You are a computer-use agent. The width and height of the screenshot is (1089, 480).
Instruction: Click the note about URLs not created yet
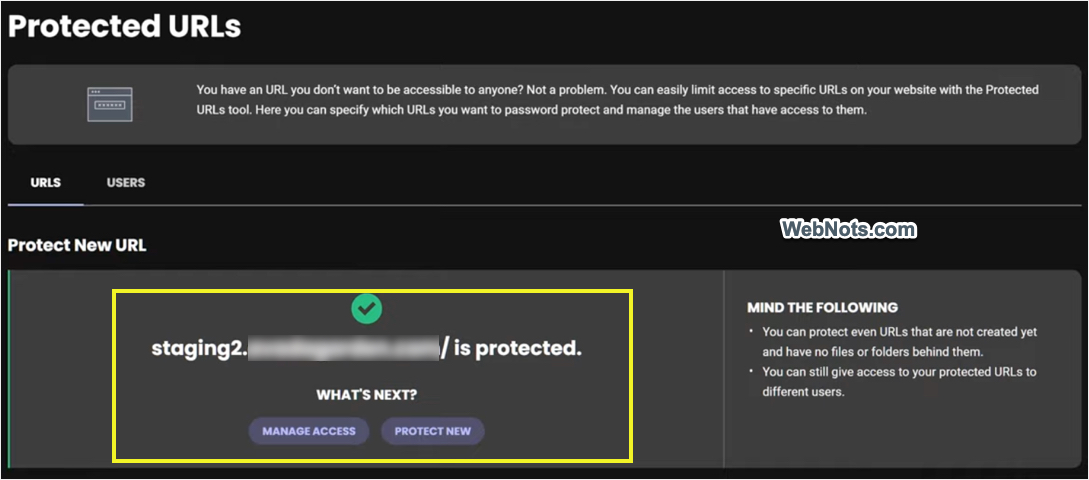coord(898,341)
